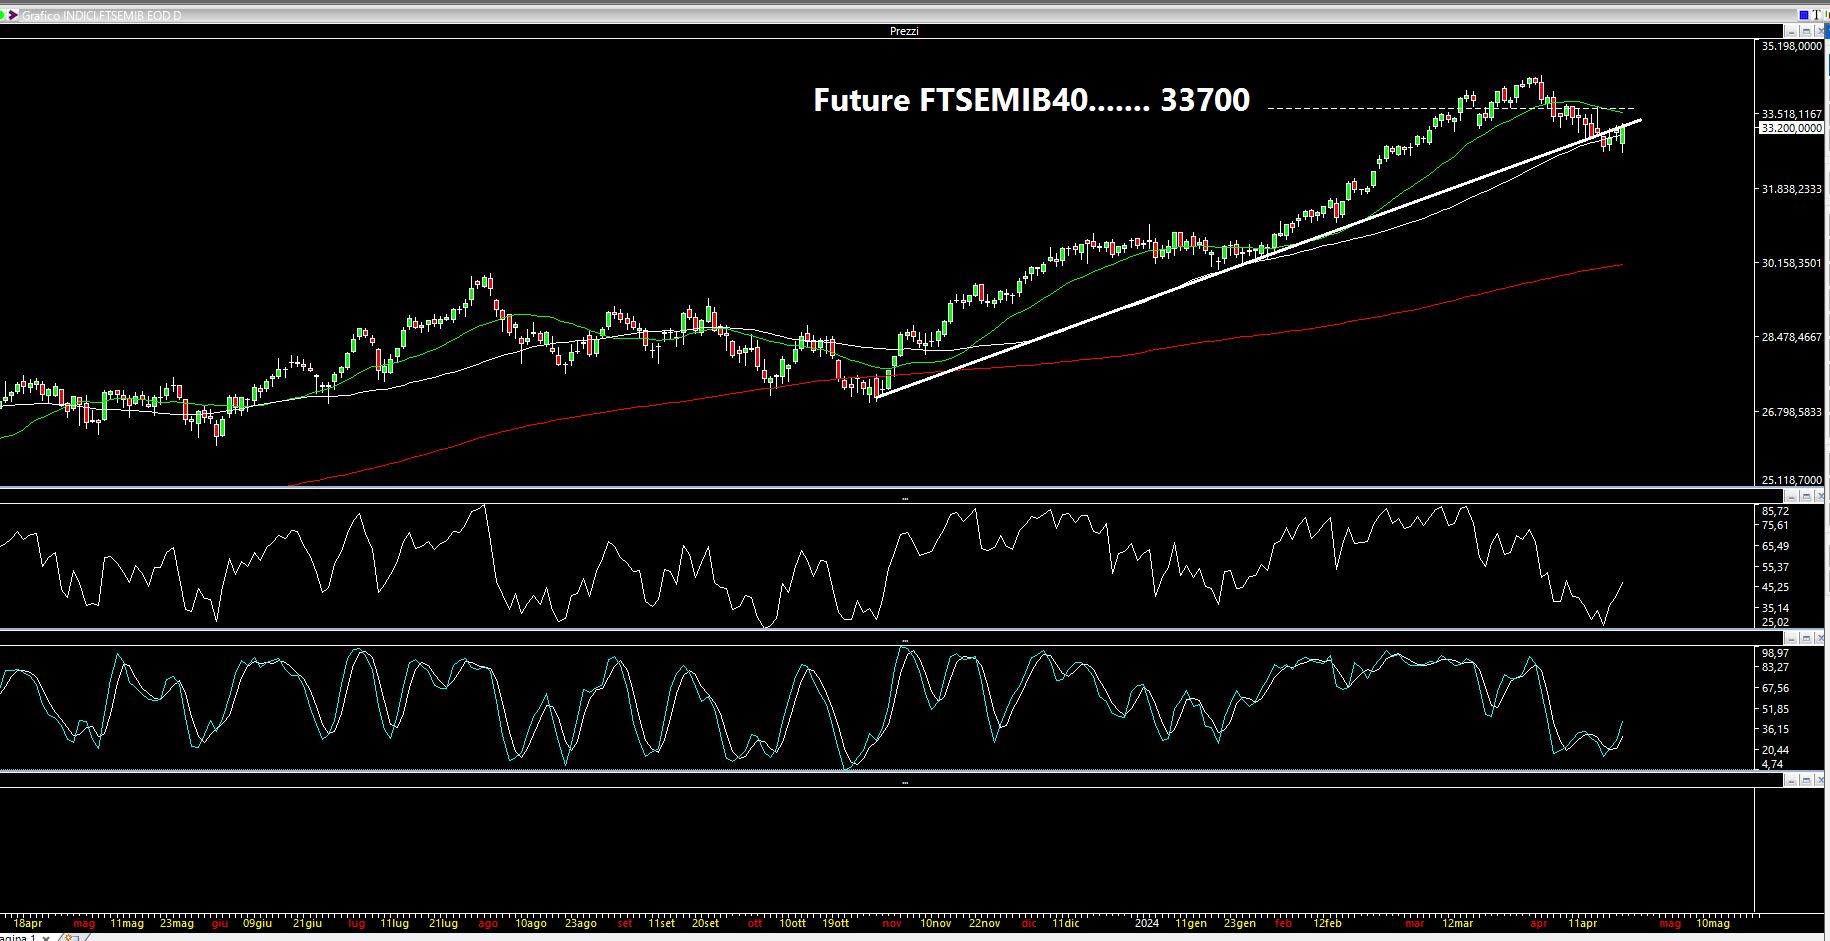Minimize the stochastic panel (98,97 scale)
1830x941 pixels.
1791,638
